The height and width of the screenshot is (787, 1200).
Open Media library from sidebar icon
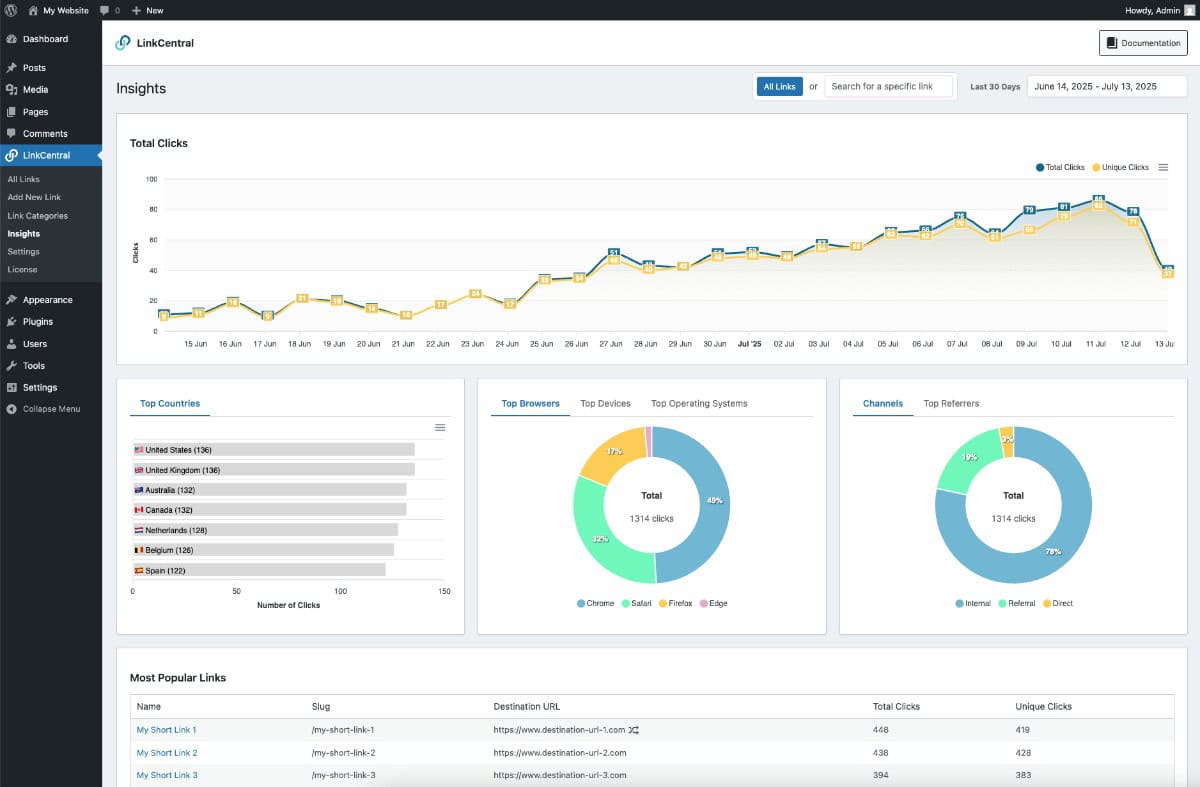pos(11,90)
